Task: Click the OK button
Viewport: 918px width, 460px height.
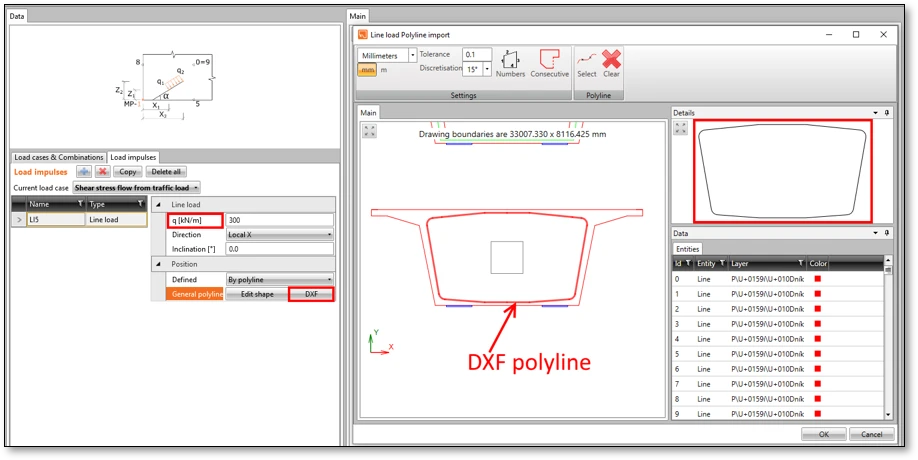Action: click(824, 434)
